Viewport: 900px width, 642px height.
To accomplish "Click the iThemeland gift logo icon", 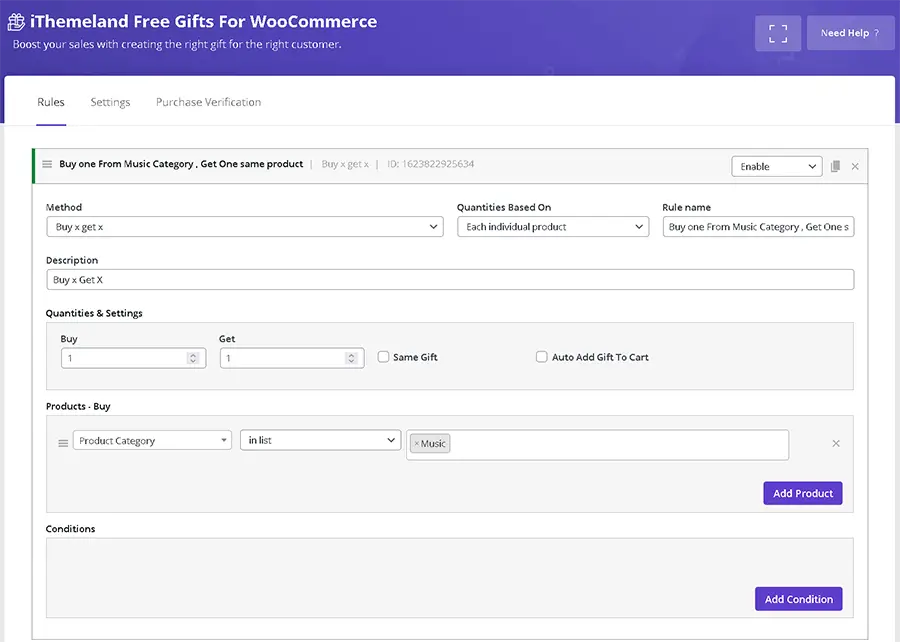I will coord(17,22).
